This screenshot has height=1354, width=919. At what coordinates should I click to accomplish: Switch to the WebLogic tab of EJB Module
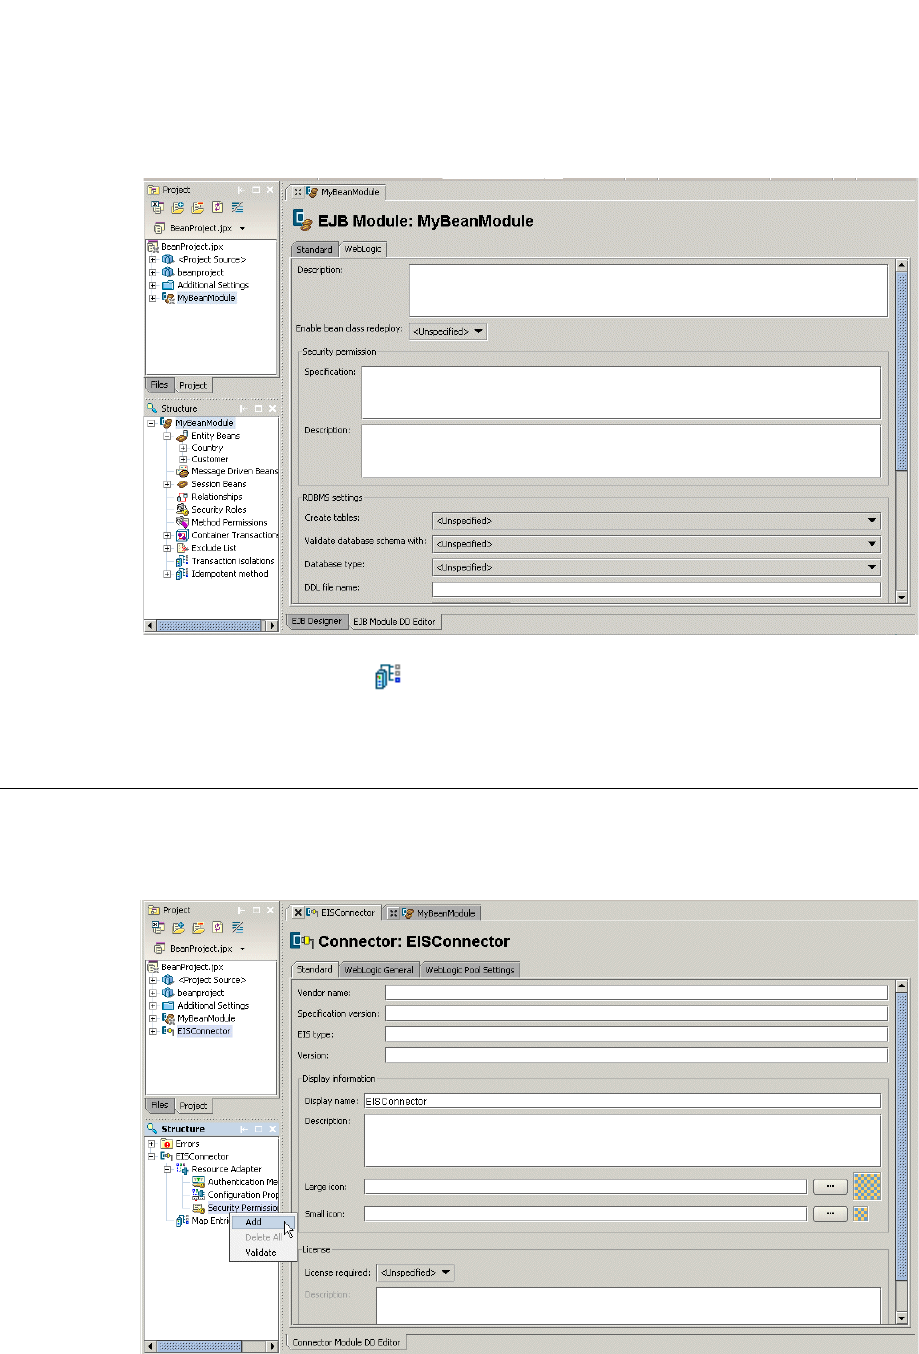point(362,249)
